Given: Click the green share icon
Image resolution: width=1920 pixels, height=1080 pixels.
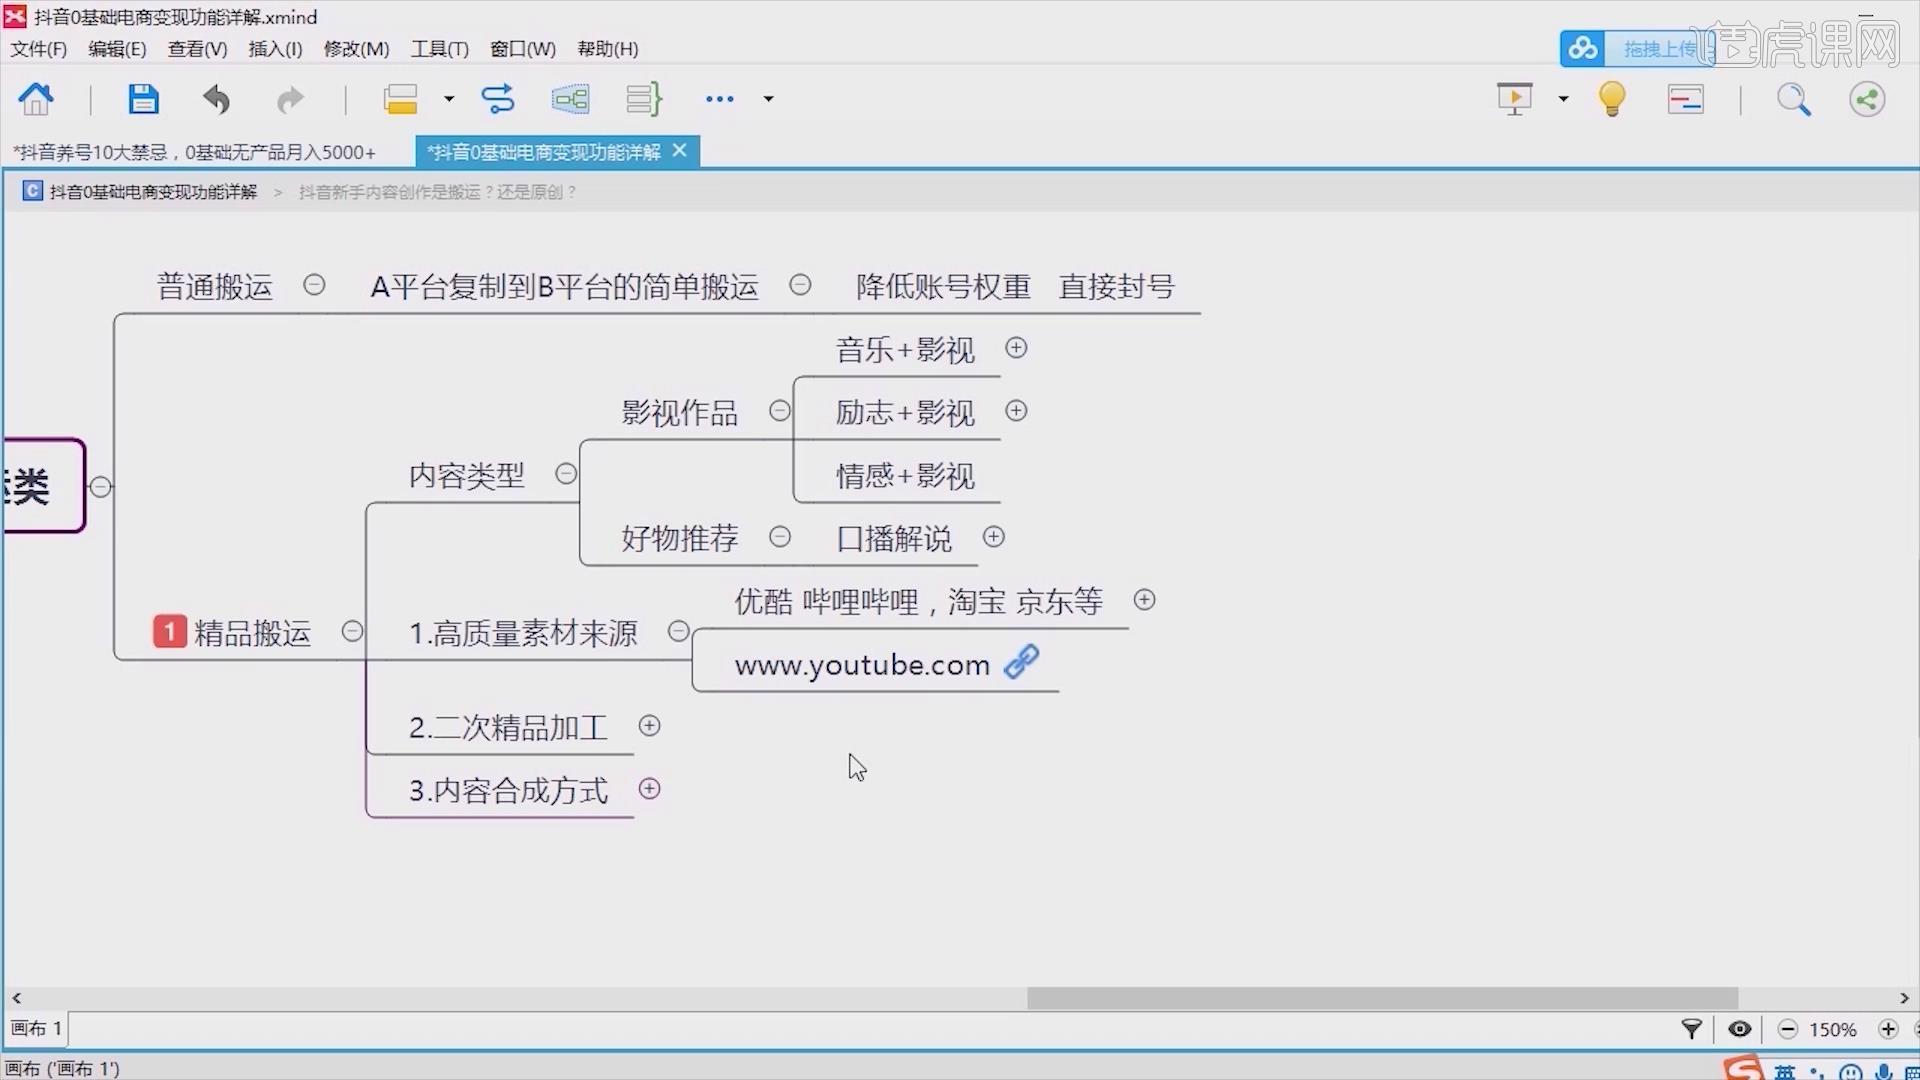Looking at the screenshot, I should 1867,99.
